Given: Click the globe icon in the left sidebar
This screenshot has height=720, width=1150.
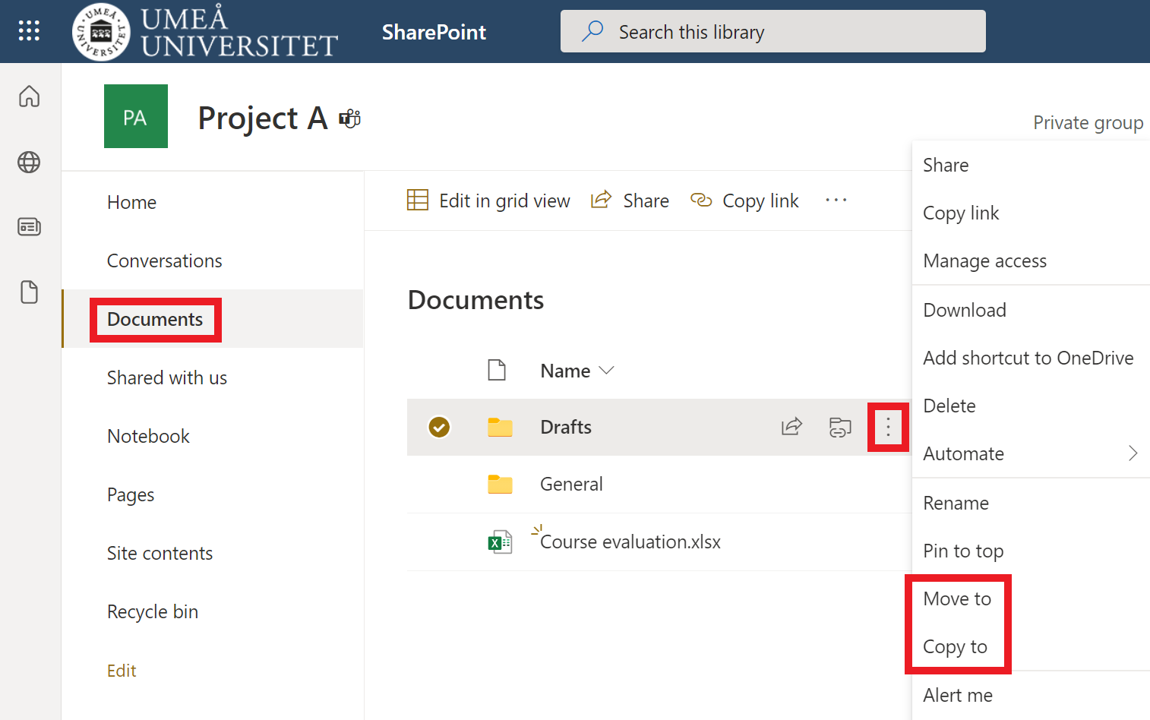Looking at the screenshot, I should pos(29,161).
